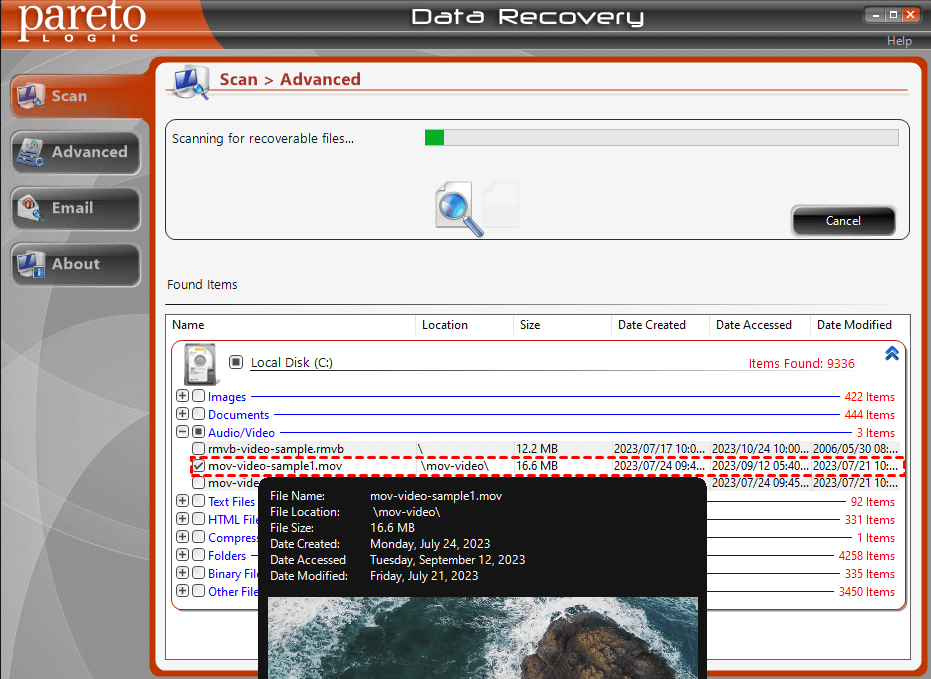Click the Advanced sidebar drive icon

30,153
